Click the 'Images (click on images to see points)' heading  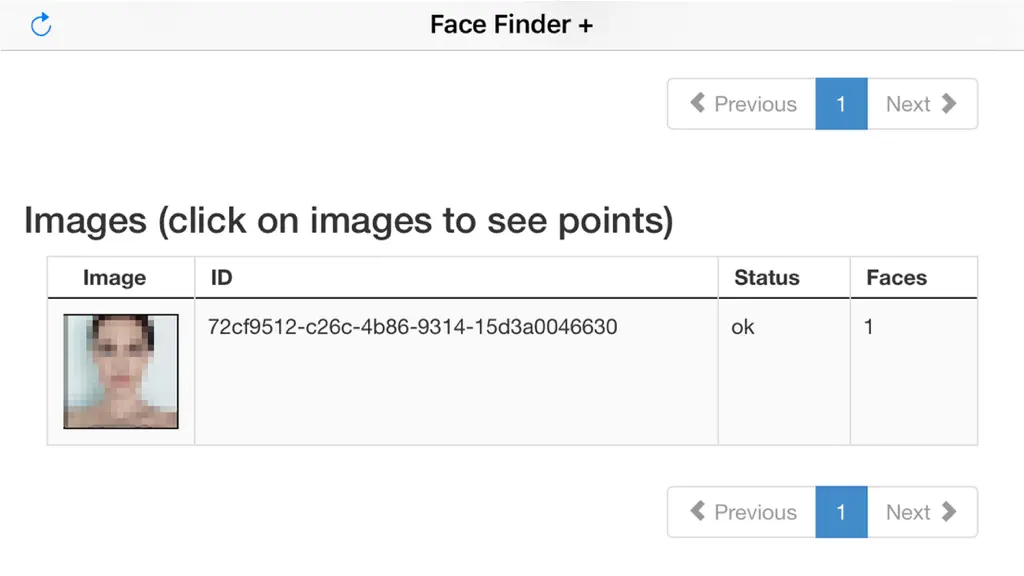(x=349, y=220)
